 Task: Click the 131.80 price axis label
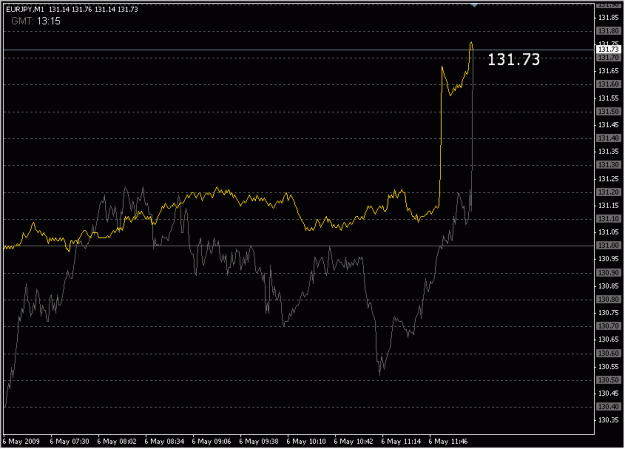pos(609,31)
